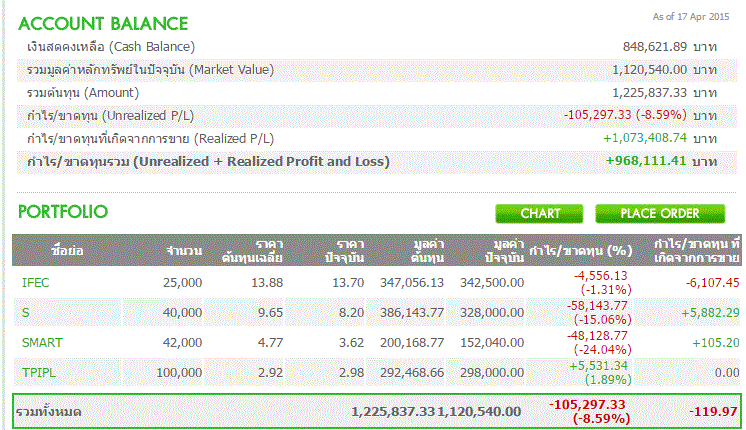This screenshot has height=430, width=746.
Task: Open the SMART stock symbol link
Action: click(x=42, y=343)
